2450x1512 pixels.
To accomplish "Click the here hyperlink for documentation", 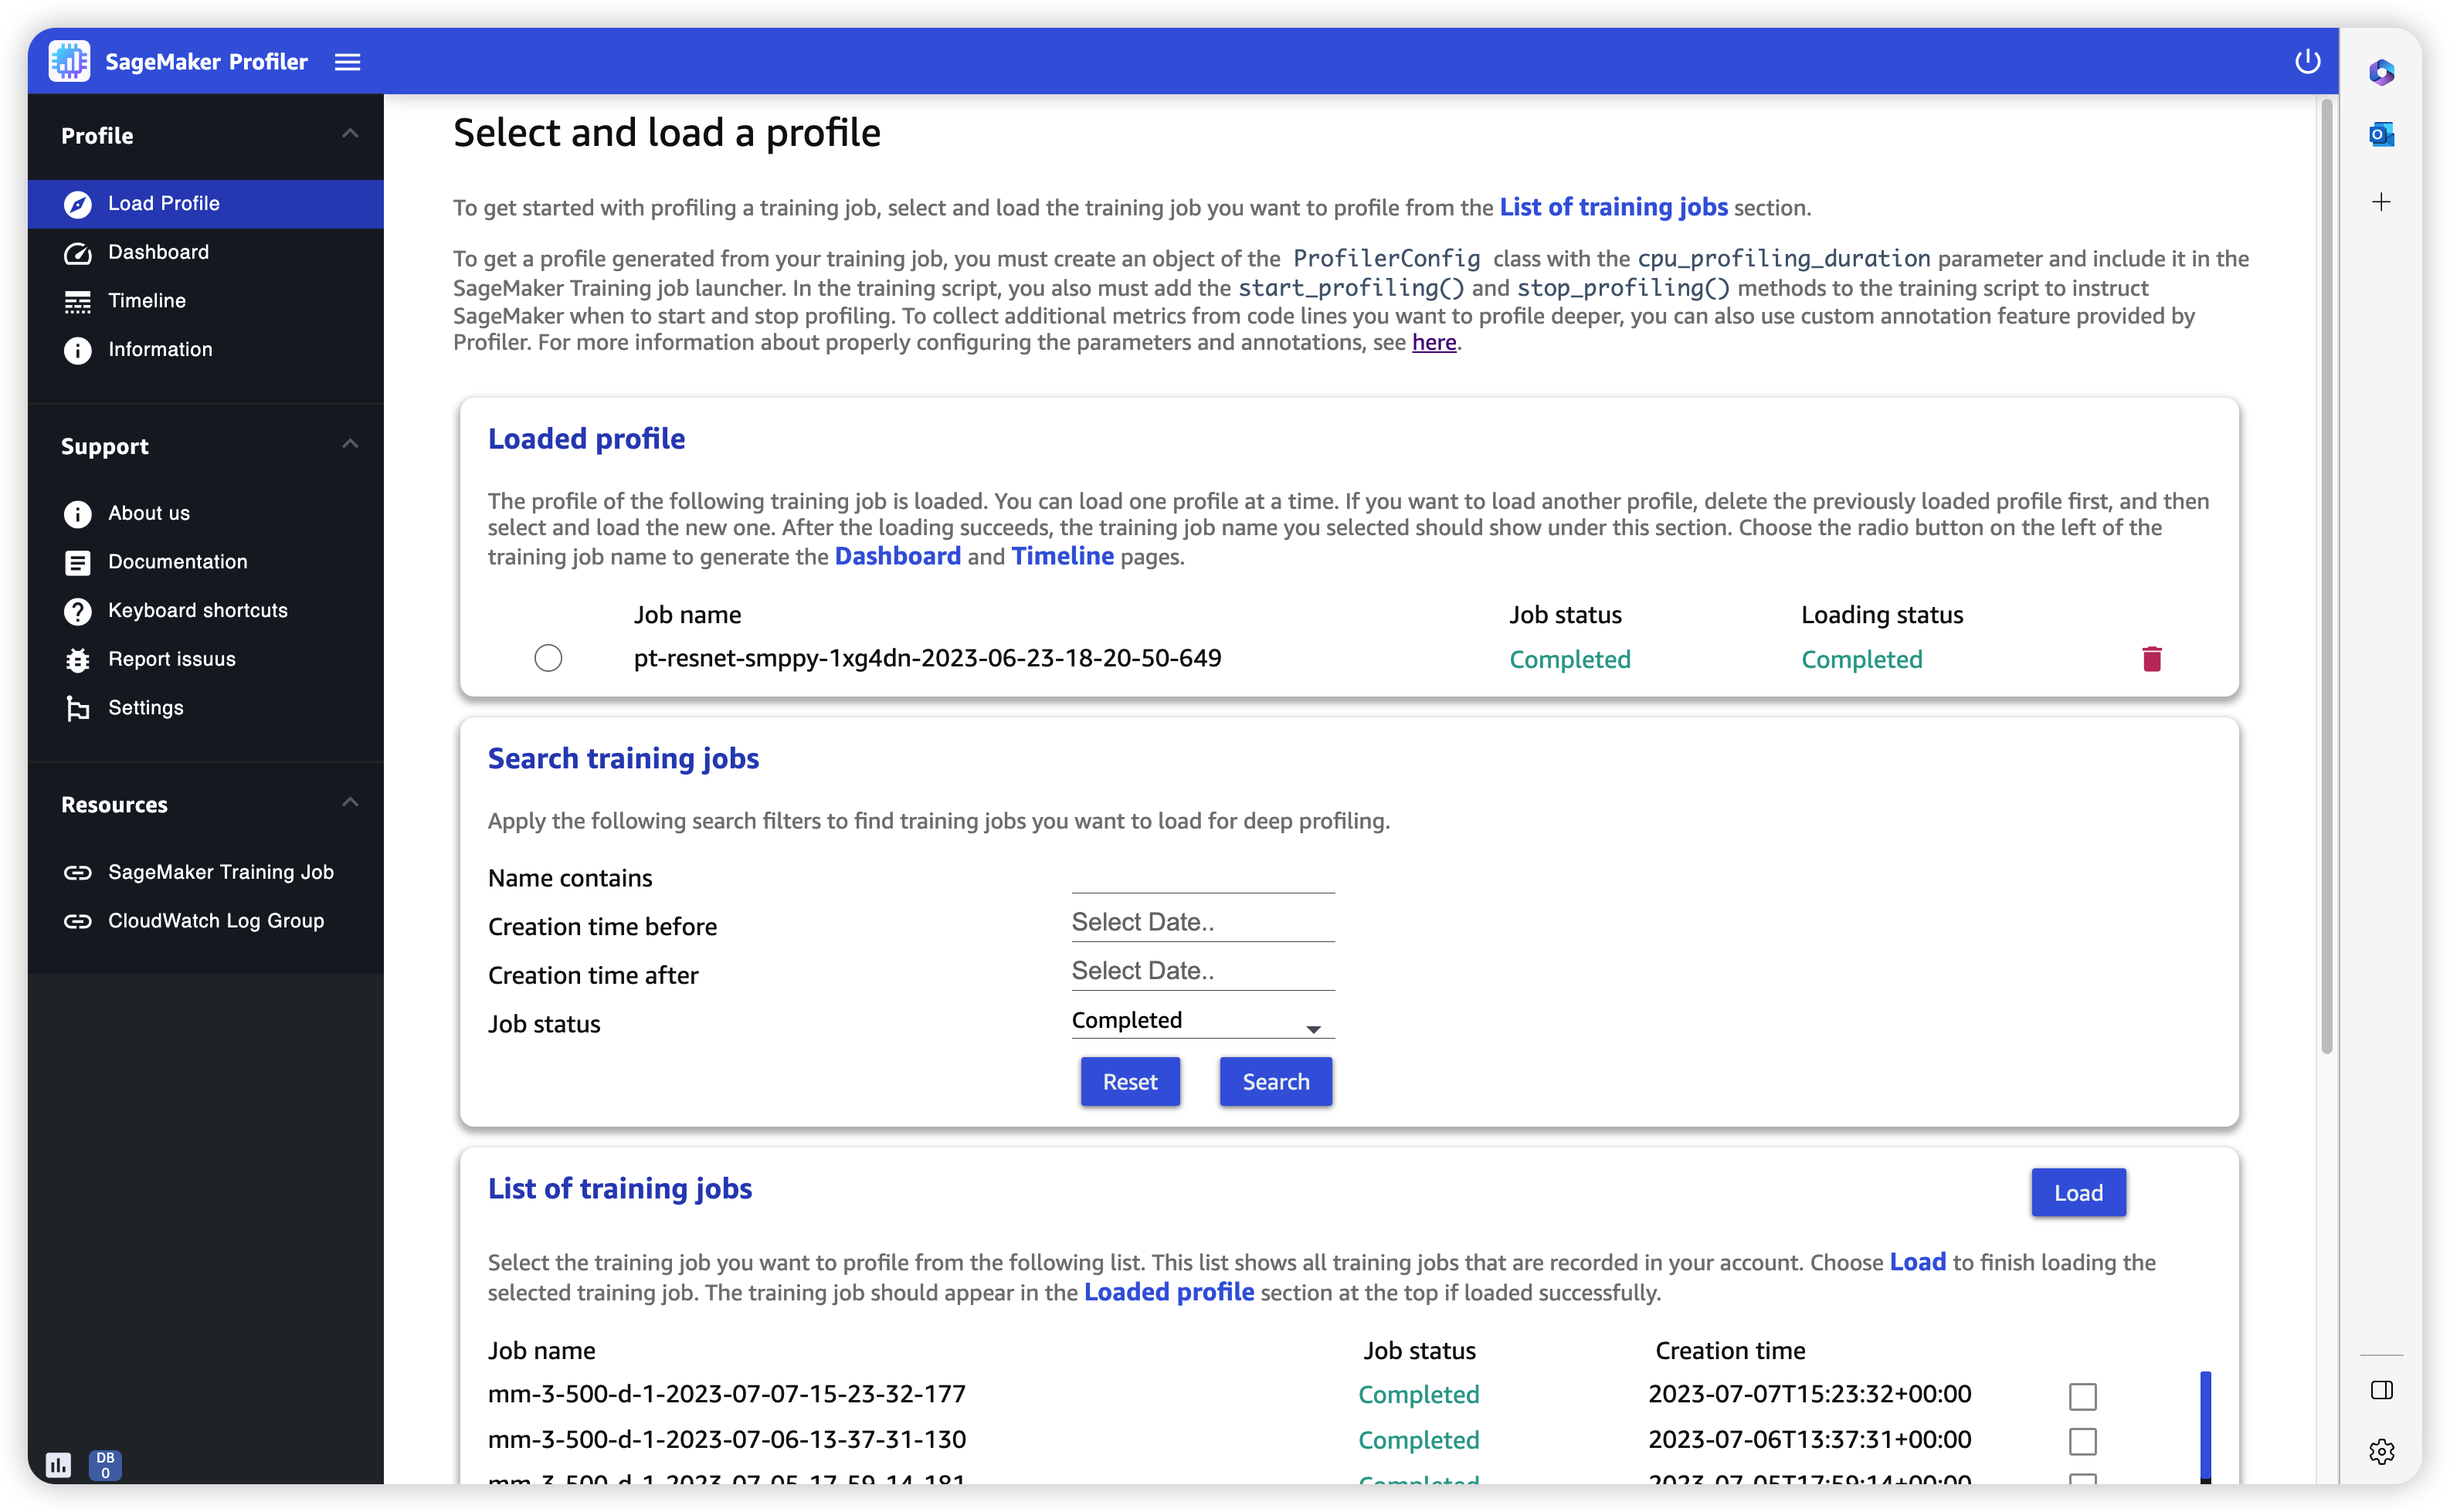I will [x=1434, y=341].
